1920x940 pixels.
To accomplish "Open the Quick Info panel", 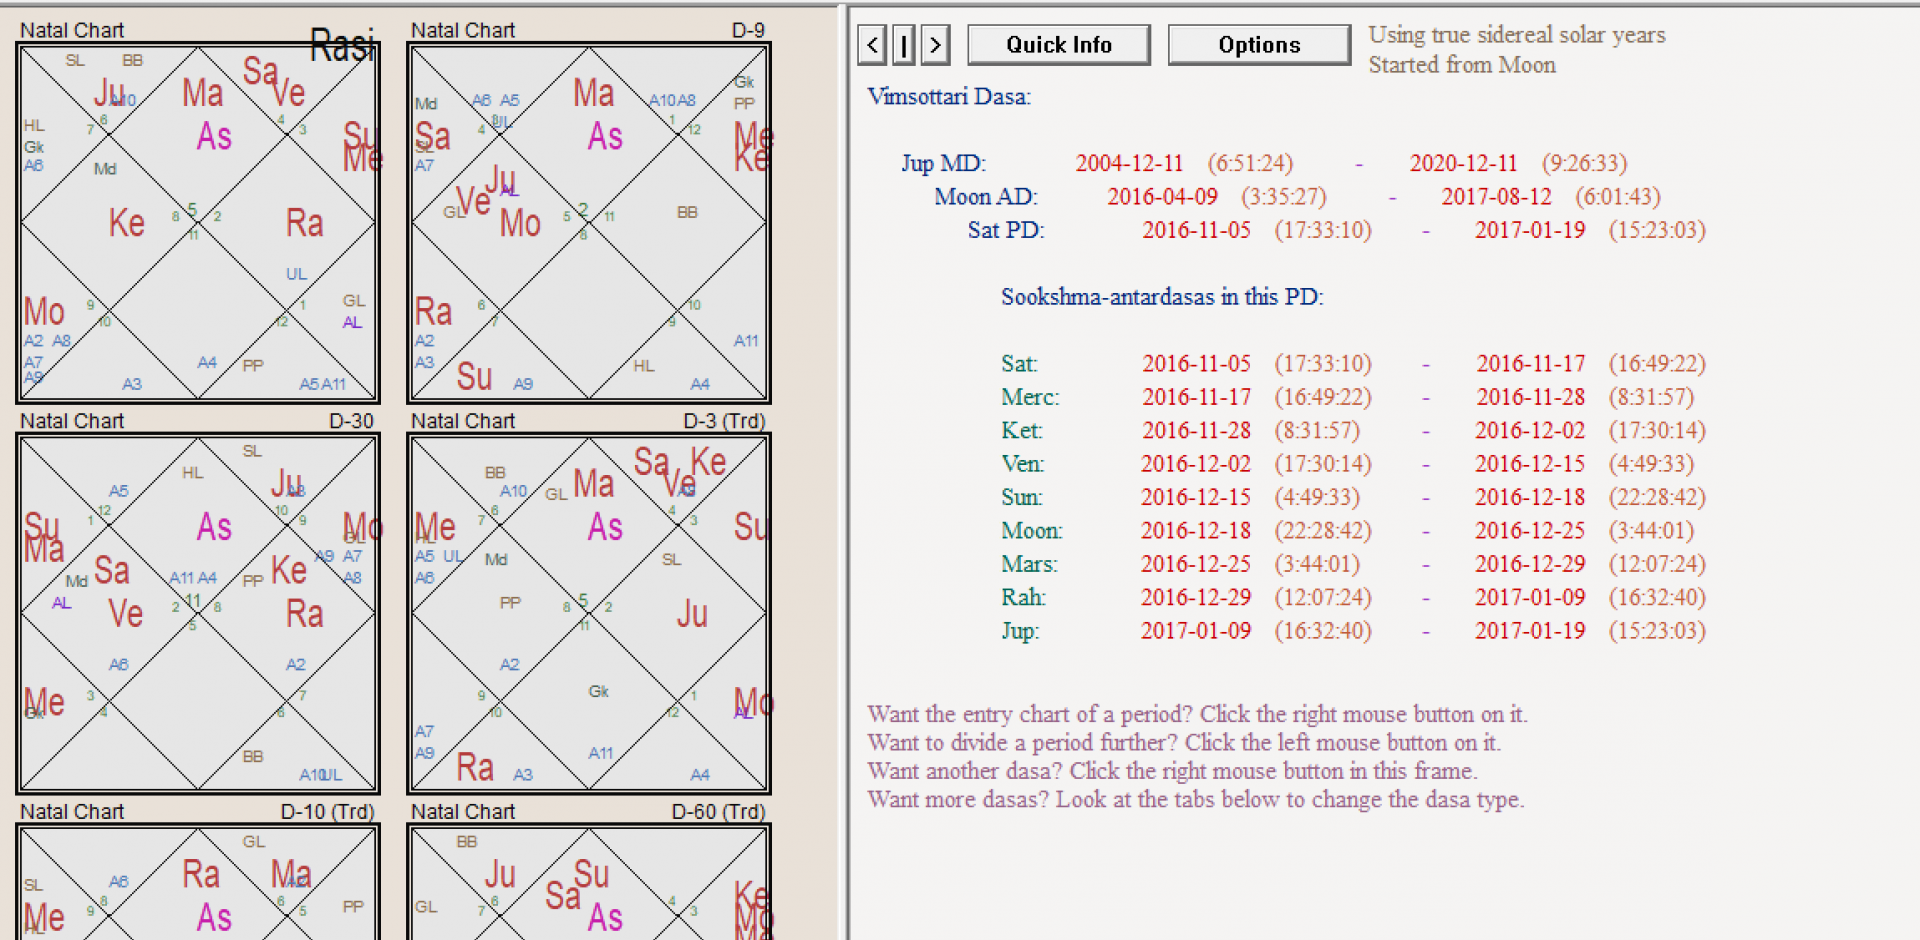I will pyautogui.click(x=1058, y=45).
